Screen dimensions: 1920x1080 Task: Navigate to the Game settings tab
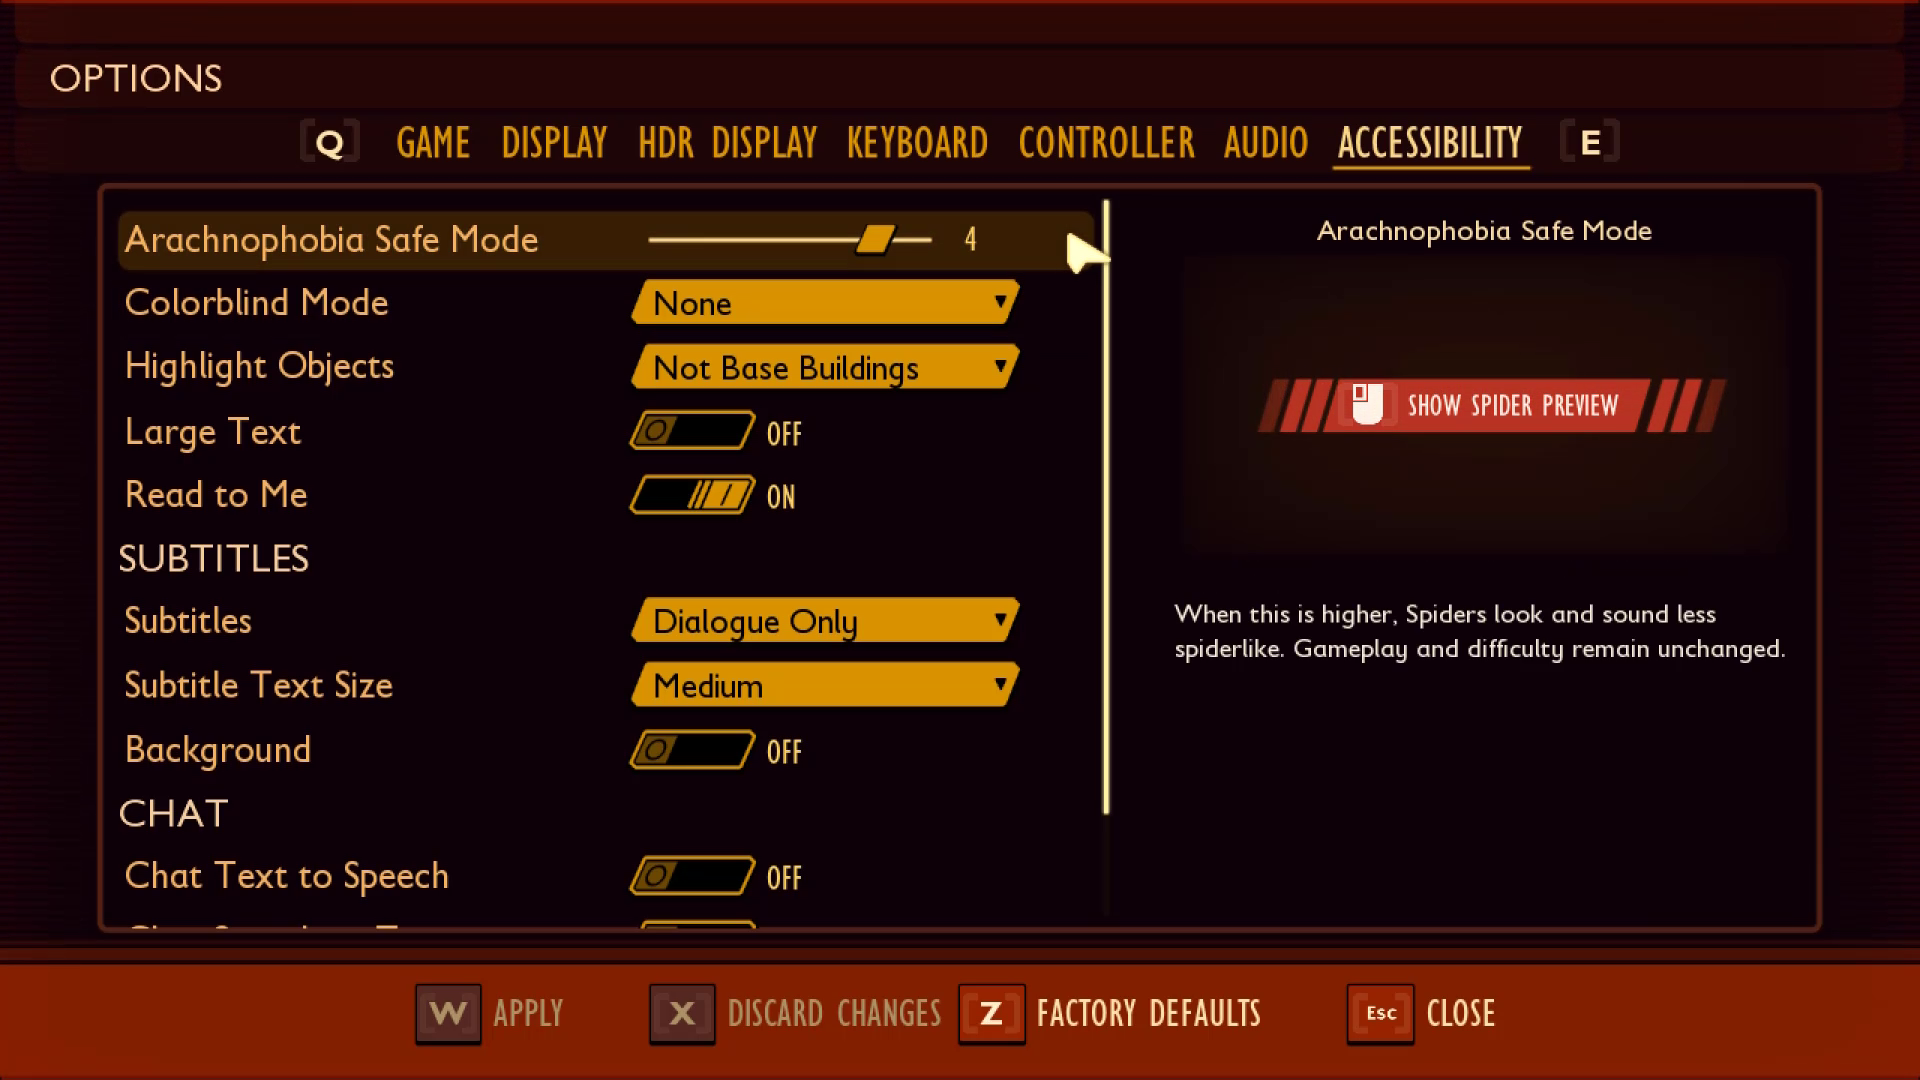click(431, 141)
